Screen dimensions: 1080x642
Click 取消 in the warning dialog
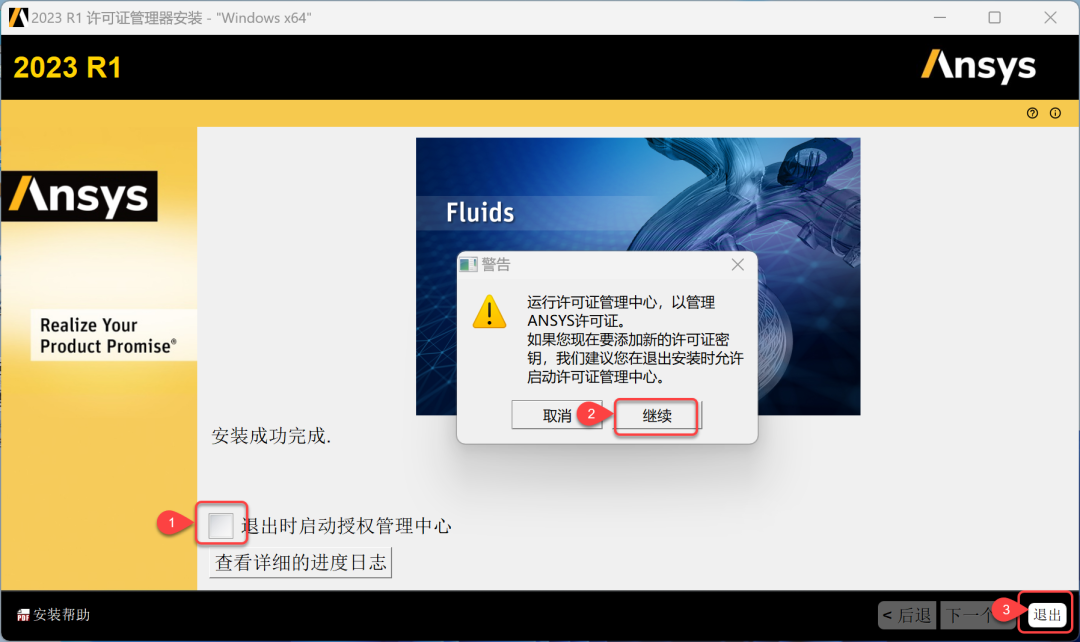click(x=557, y=415)
